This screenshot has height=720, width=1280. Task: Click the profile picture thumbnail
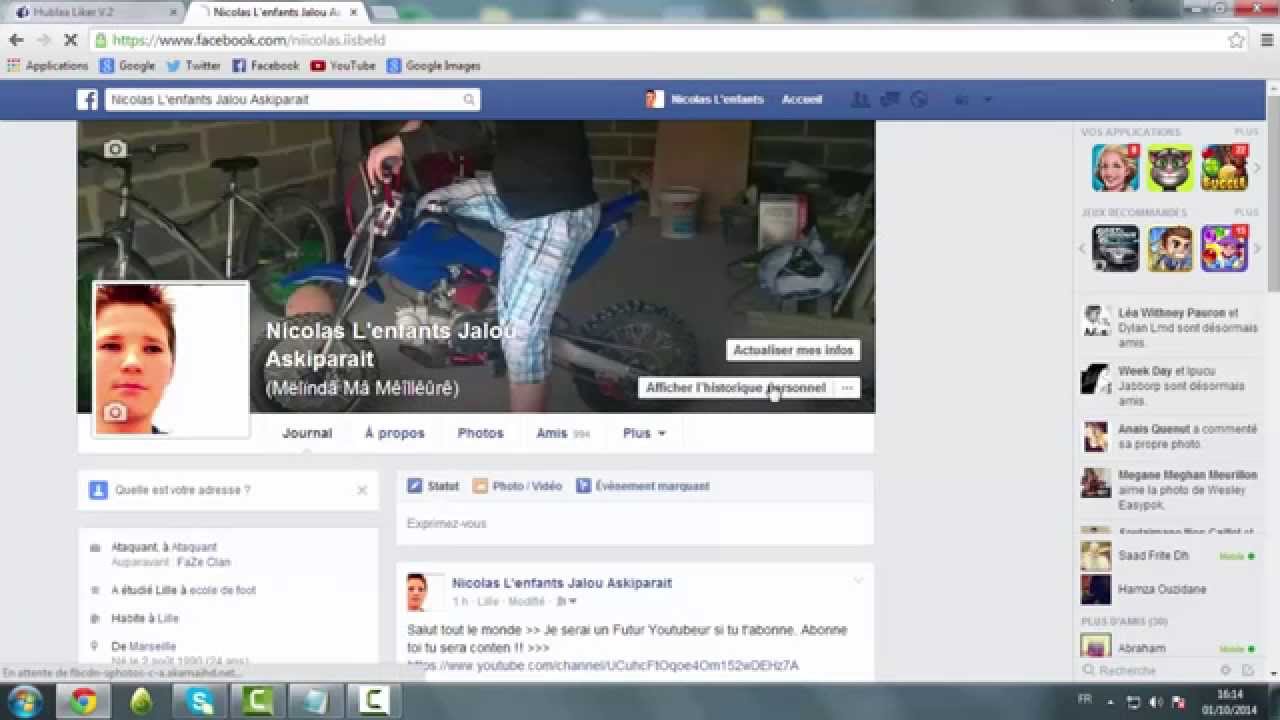pyautogui.click(x=171, y=359)
